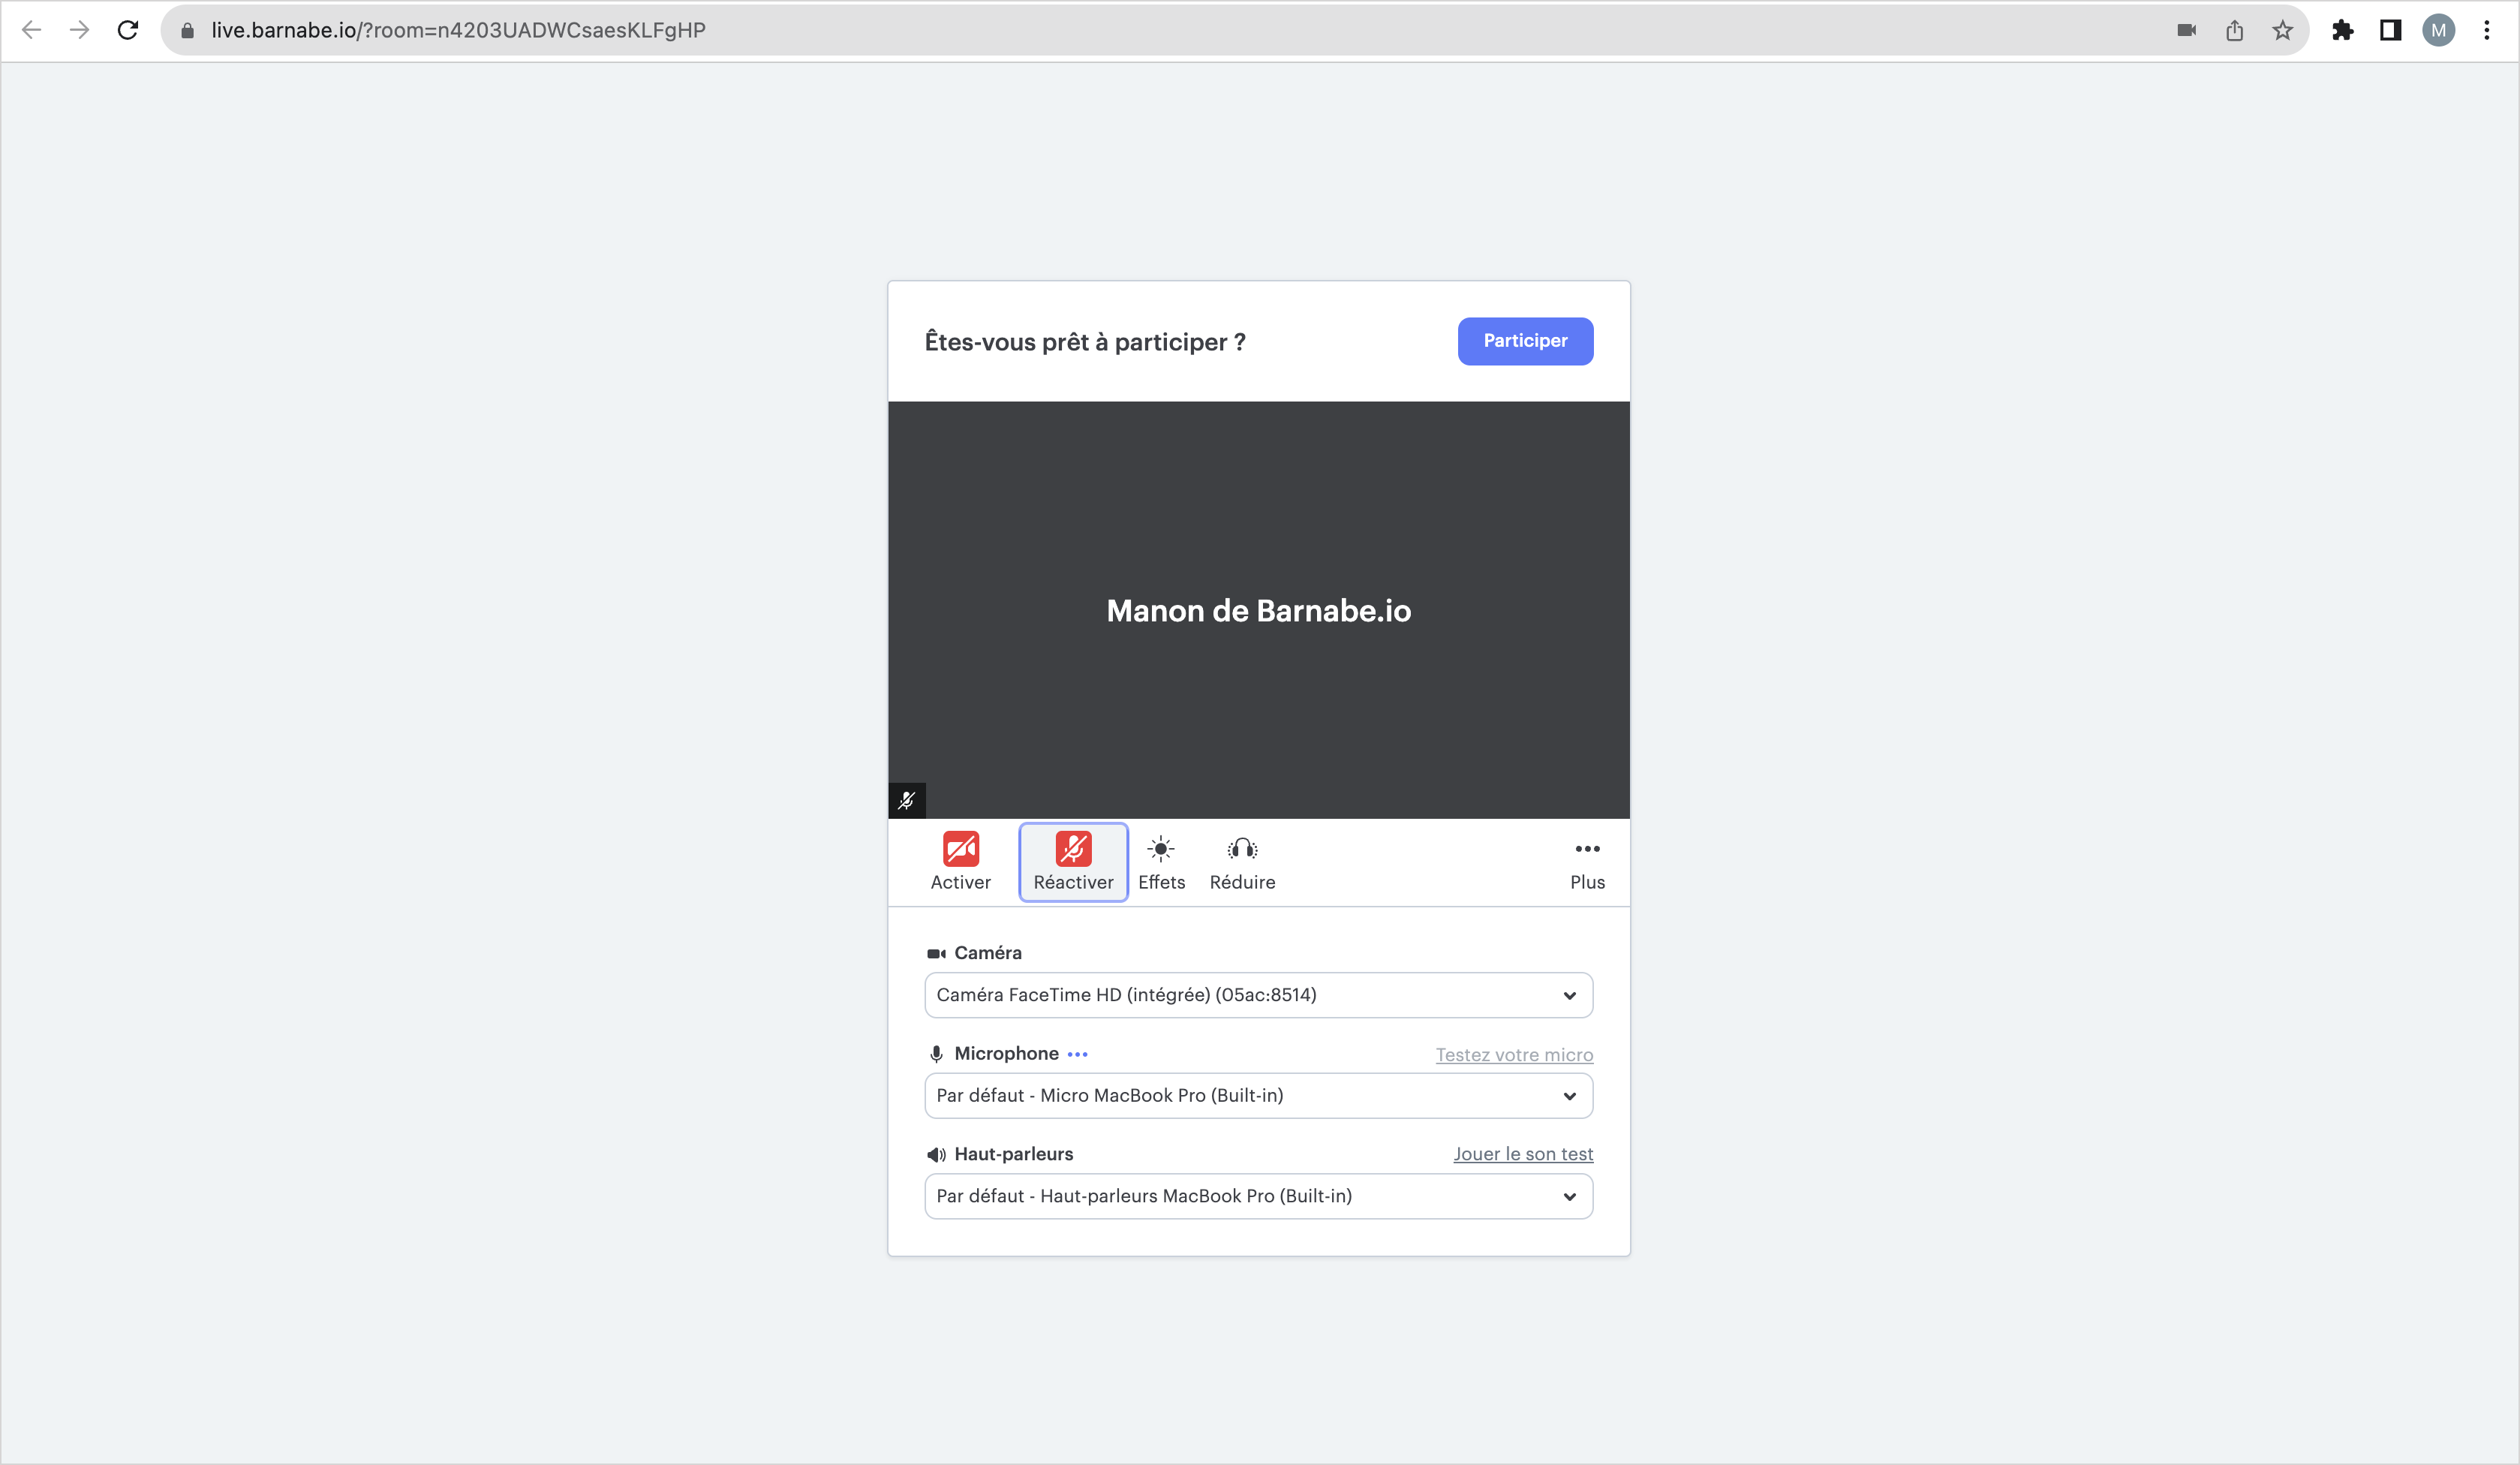Click the camera permission icon in the address bar
The height and width of the screenshot is (1465, 2520).
2187,30
